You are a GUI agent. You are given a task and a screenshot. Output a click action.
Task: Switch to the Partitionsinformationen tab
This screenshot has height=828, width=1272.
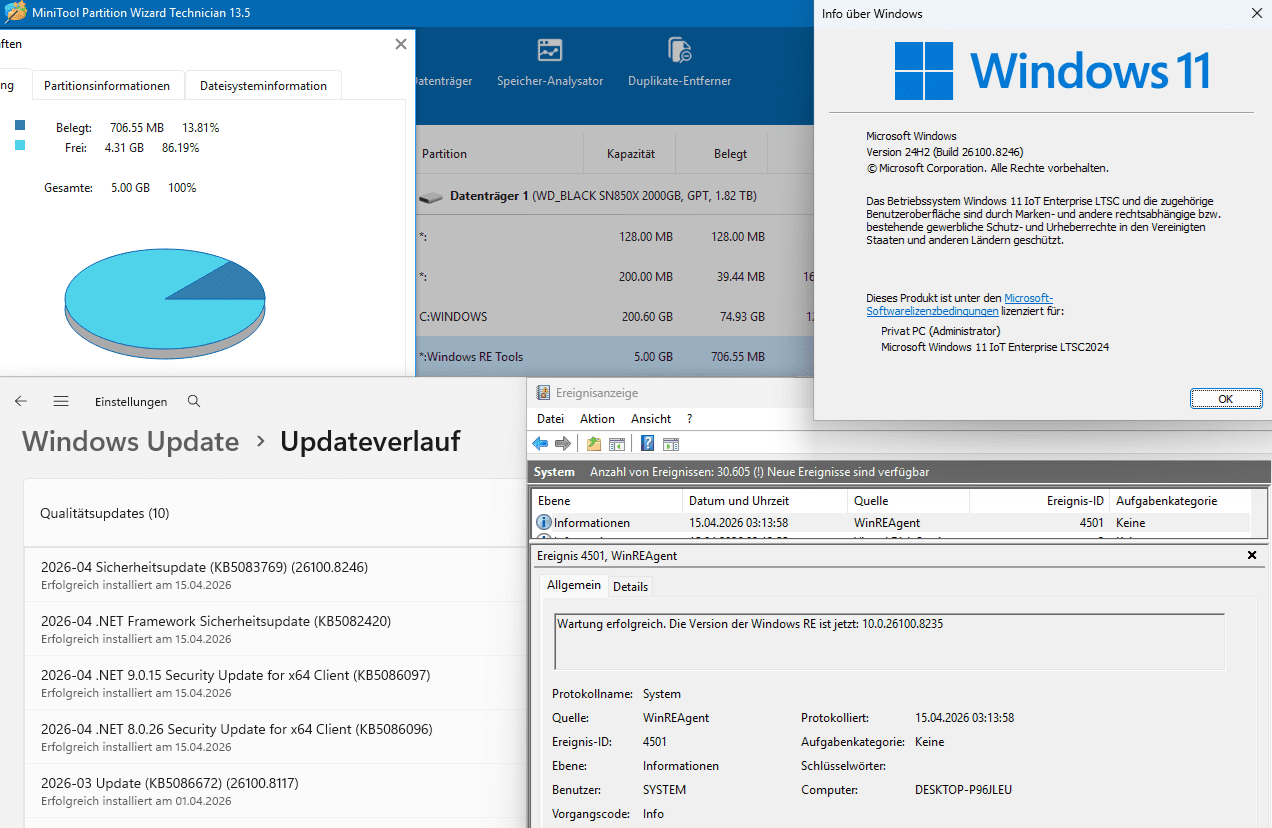(107, 86)
